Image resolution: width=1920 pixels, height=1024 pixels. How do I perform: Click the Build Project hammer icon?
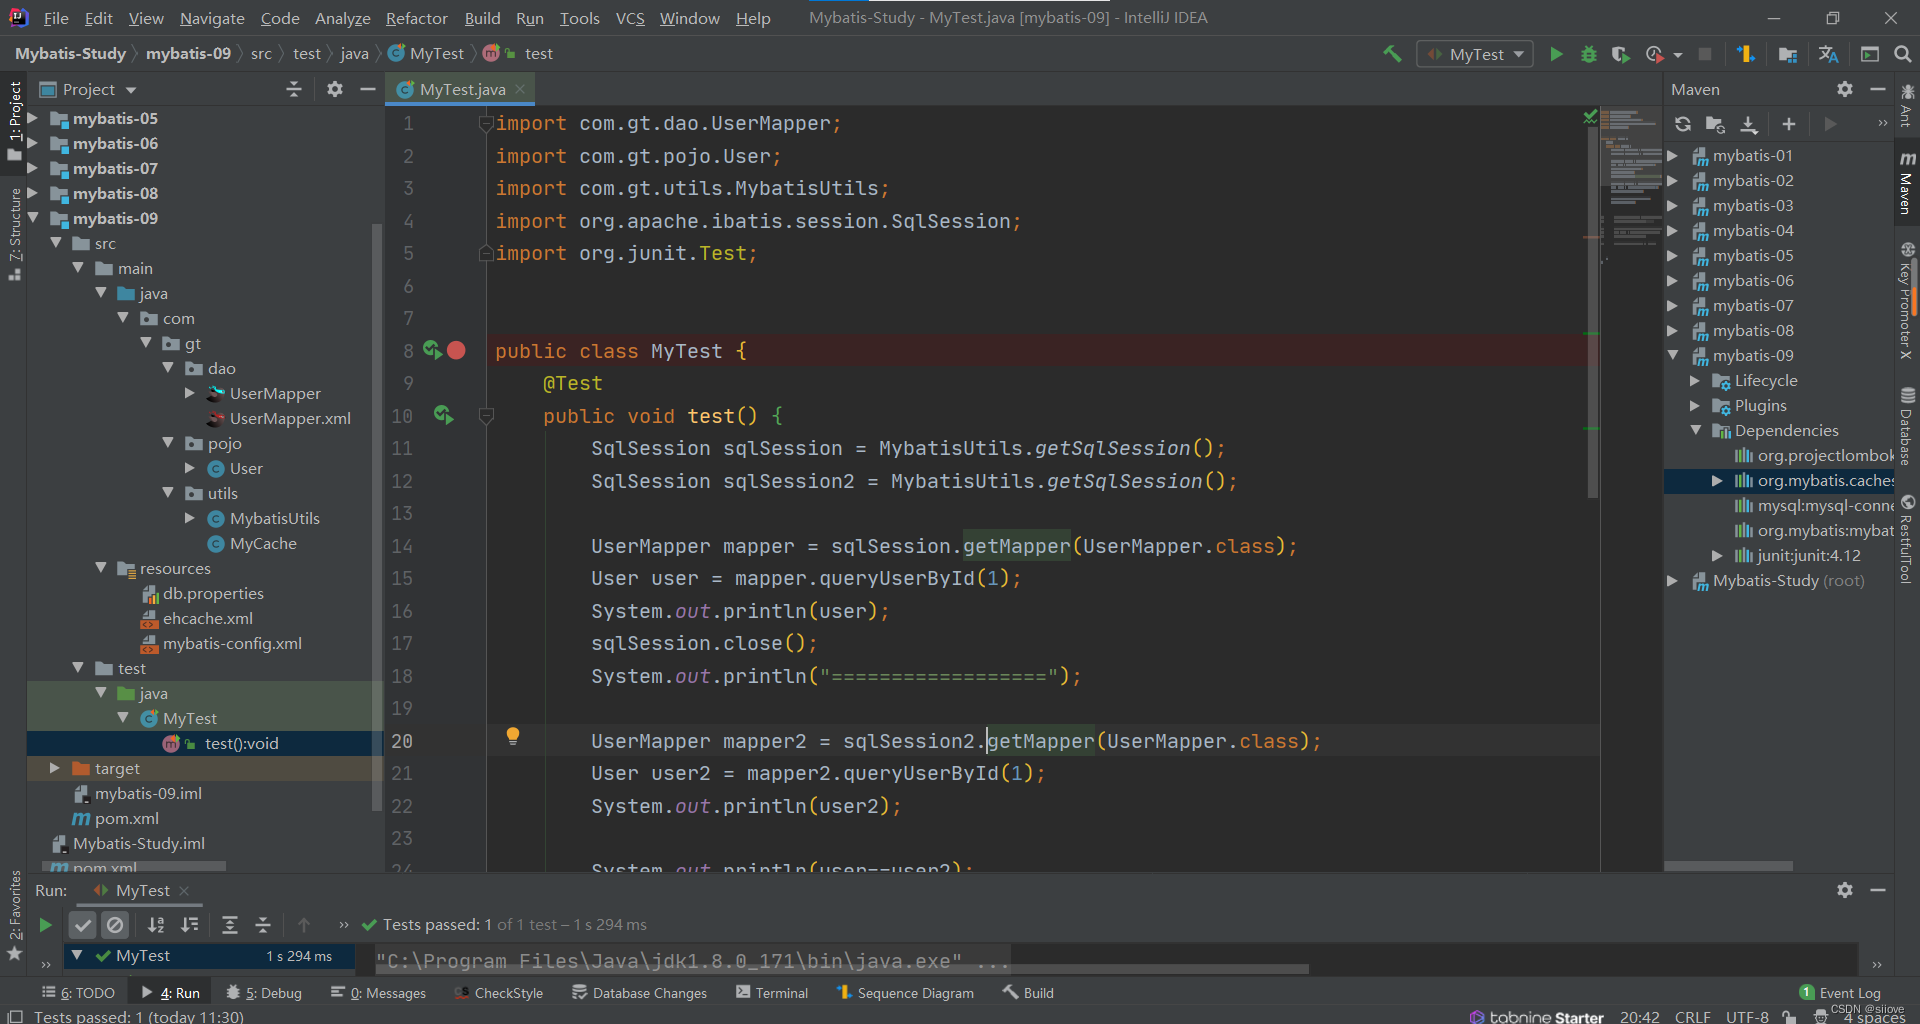point(1392,54)
